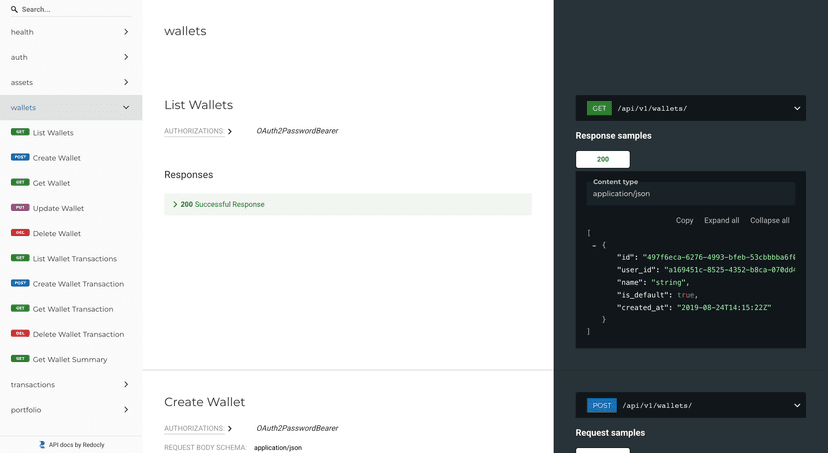Open Delete Wallet Transaction sidebar entry
Screen dimensions: 828x453
(x=78, y=334)
